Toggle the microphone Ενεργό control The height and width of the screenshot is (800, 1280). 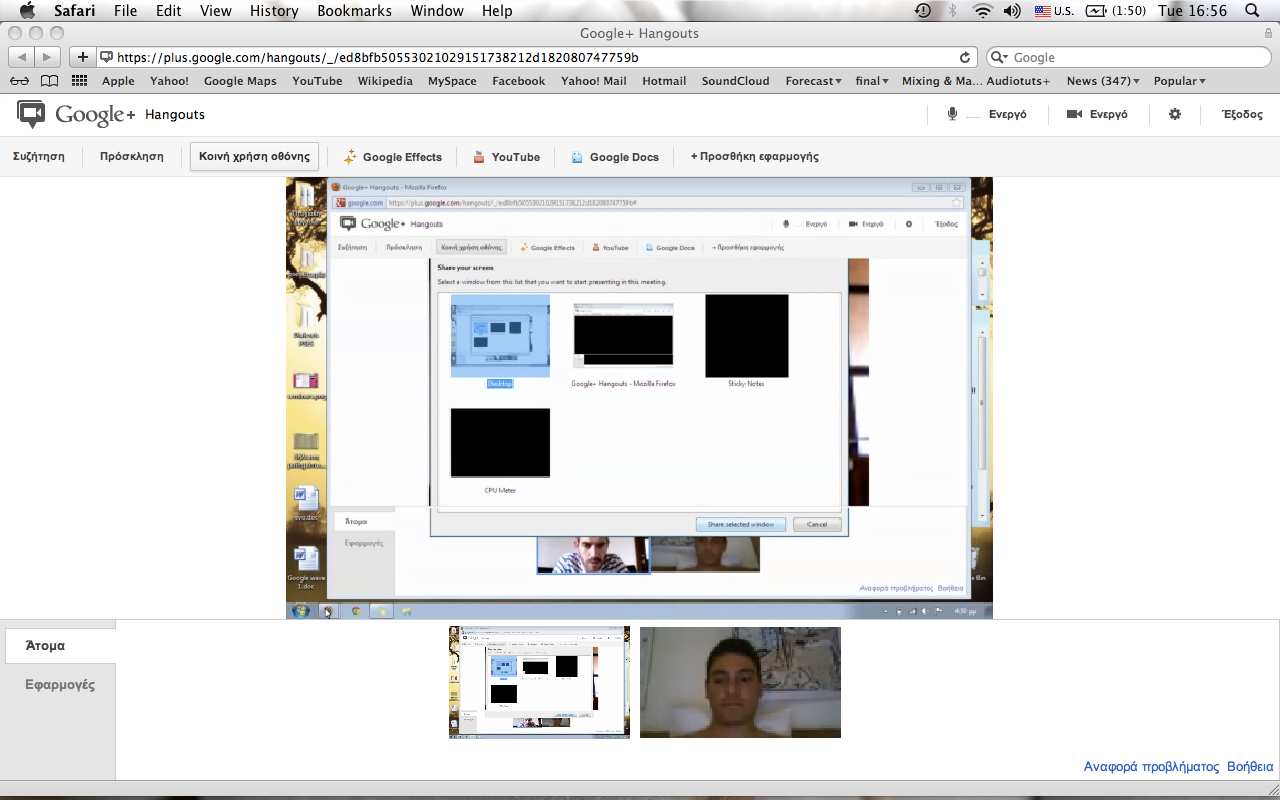pos(987,114)
